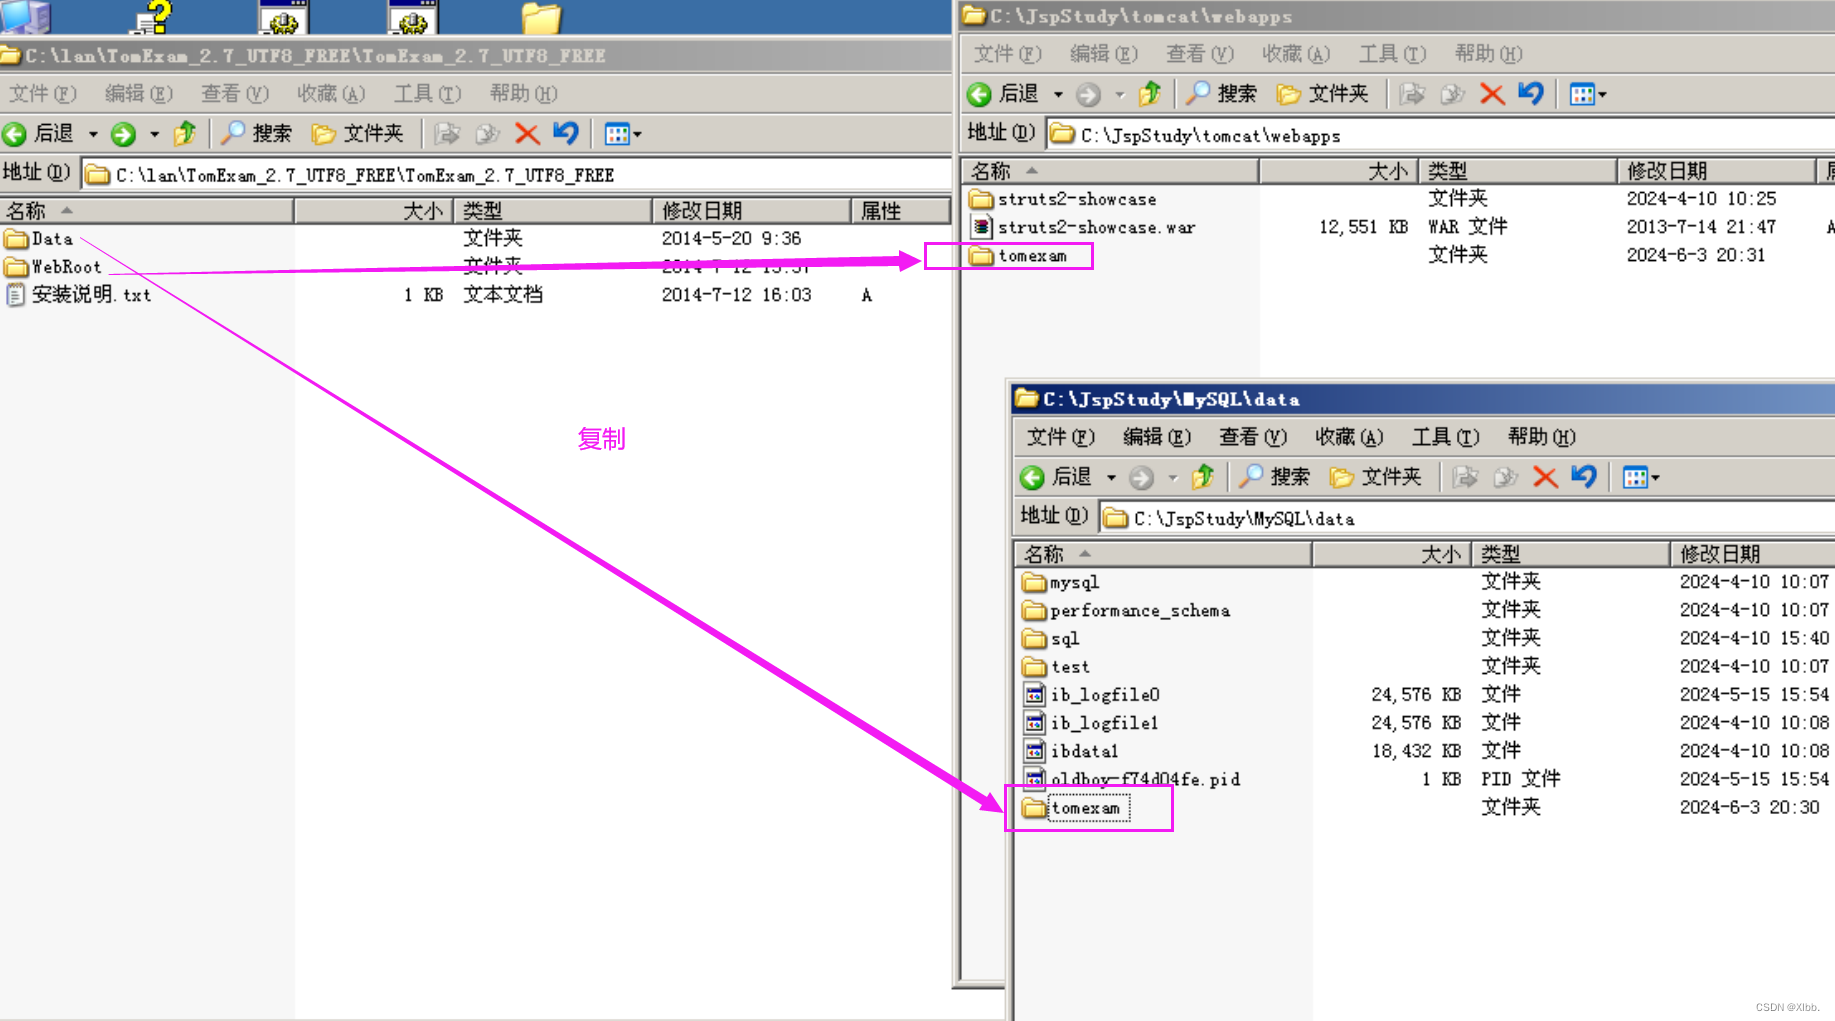
Task: Sort by 类型 column in webapps window
Action: point(1518,171)
